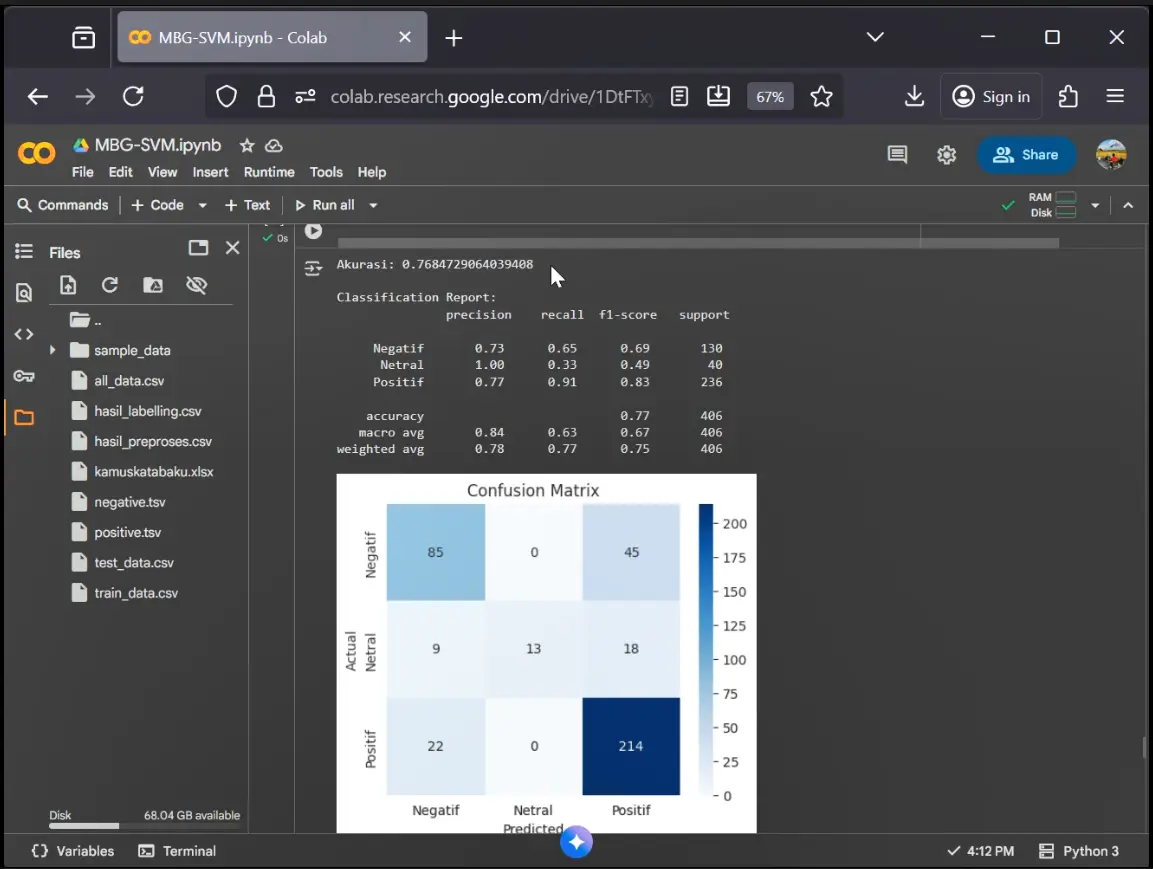This screenshot has width=1153, height=869.
Task: Open the Runtime menu
Action: [x=268, y=172]
